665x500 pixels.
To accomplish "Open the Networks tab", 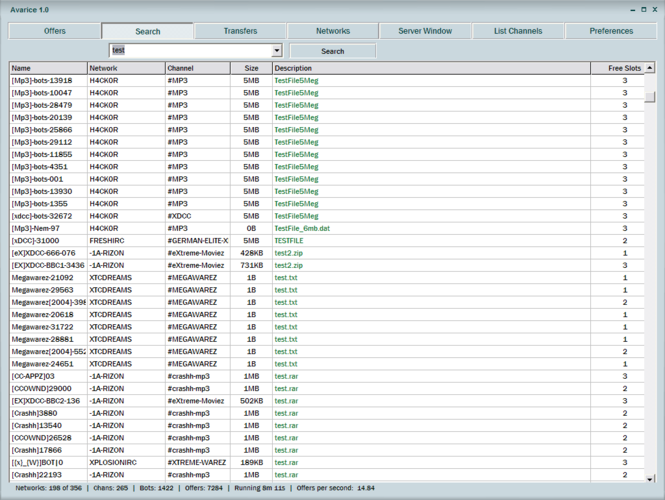I will 333,31.
